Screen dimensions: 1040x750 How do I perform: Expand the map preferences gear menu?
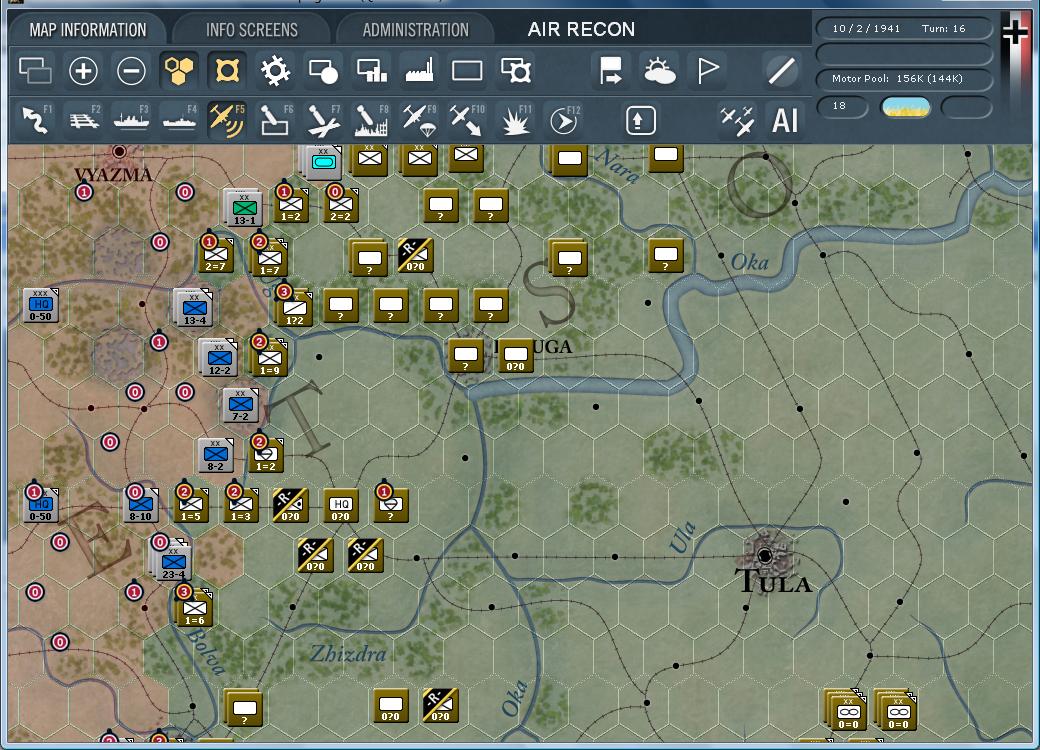click(275, 70)
